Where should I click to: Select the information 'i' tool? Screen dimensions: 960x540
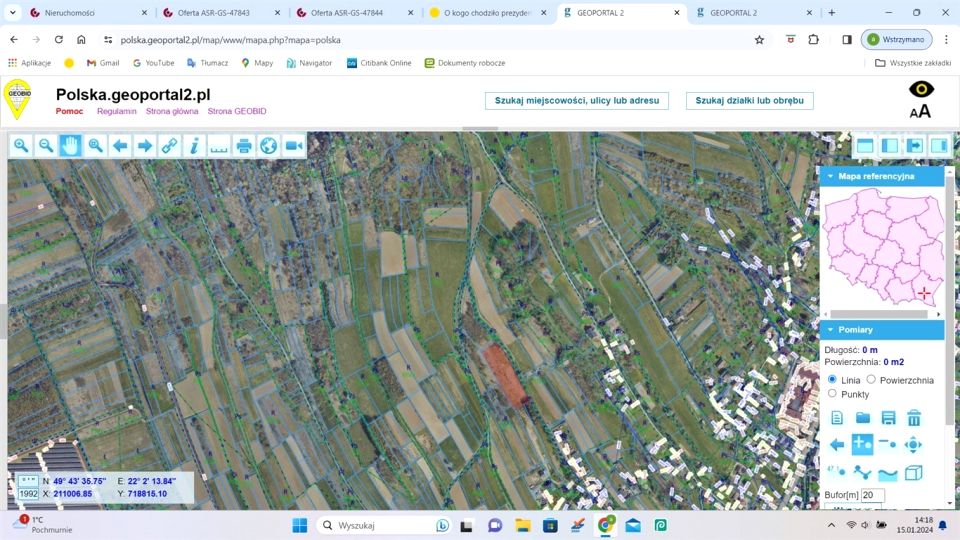click(194, 146)
